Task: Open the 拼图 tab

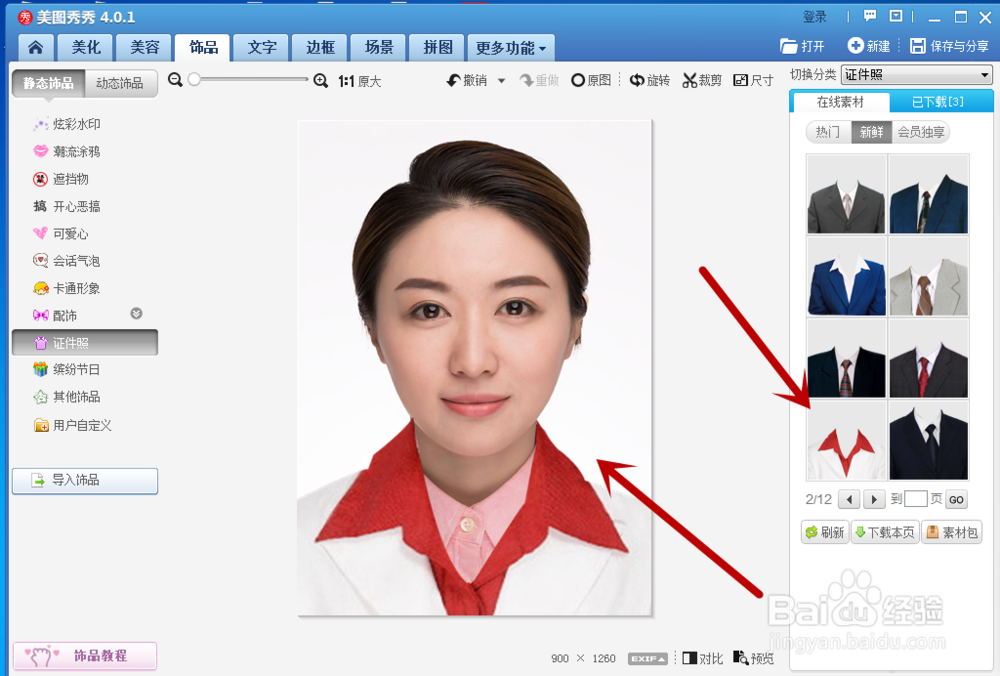Action: pyautogui.click(x=438, y=47)
